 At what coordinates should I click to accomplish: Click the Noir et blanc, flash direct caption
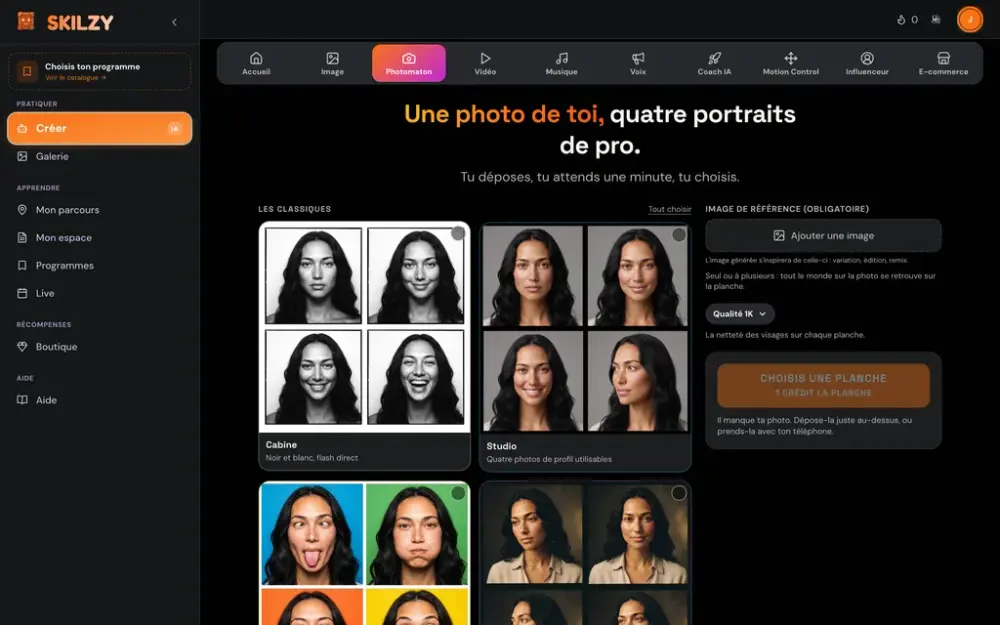[x=312, y=458]
